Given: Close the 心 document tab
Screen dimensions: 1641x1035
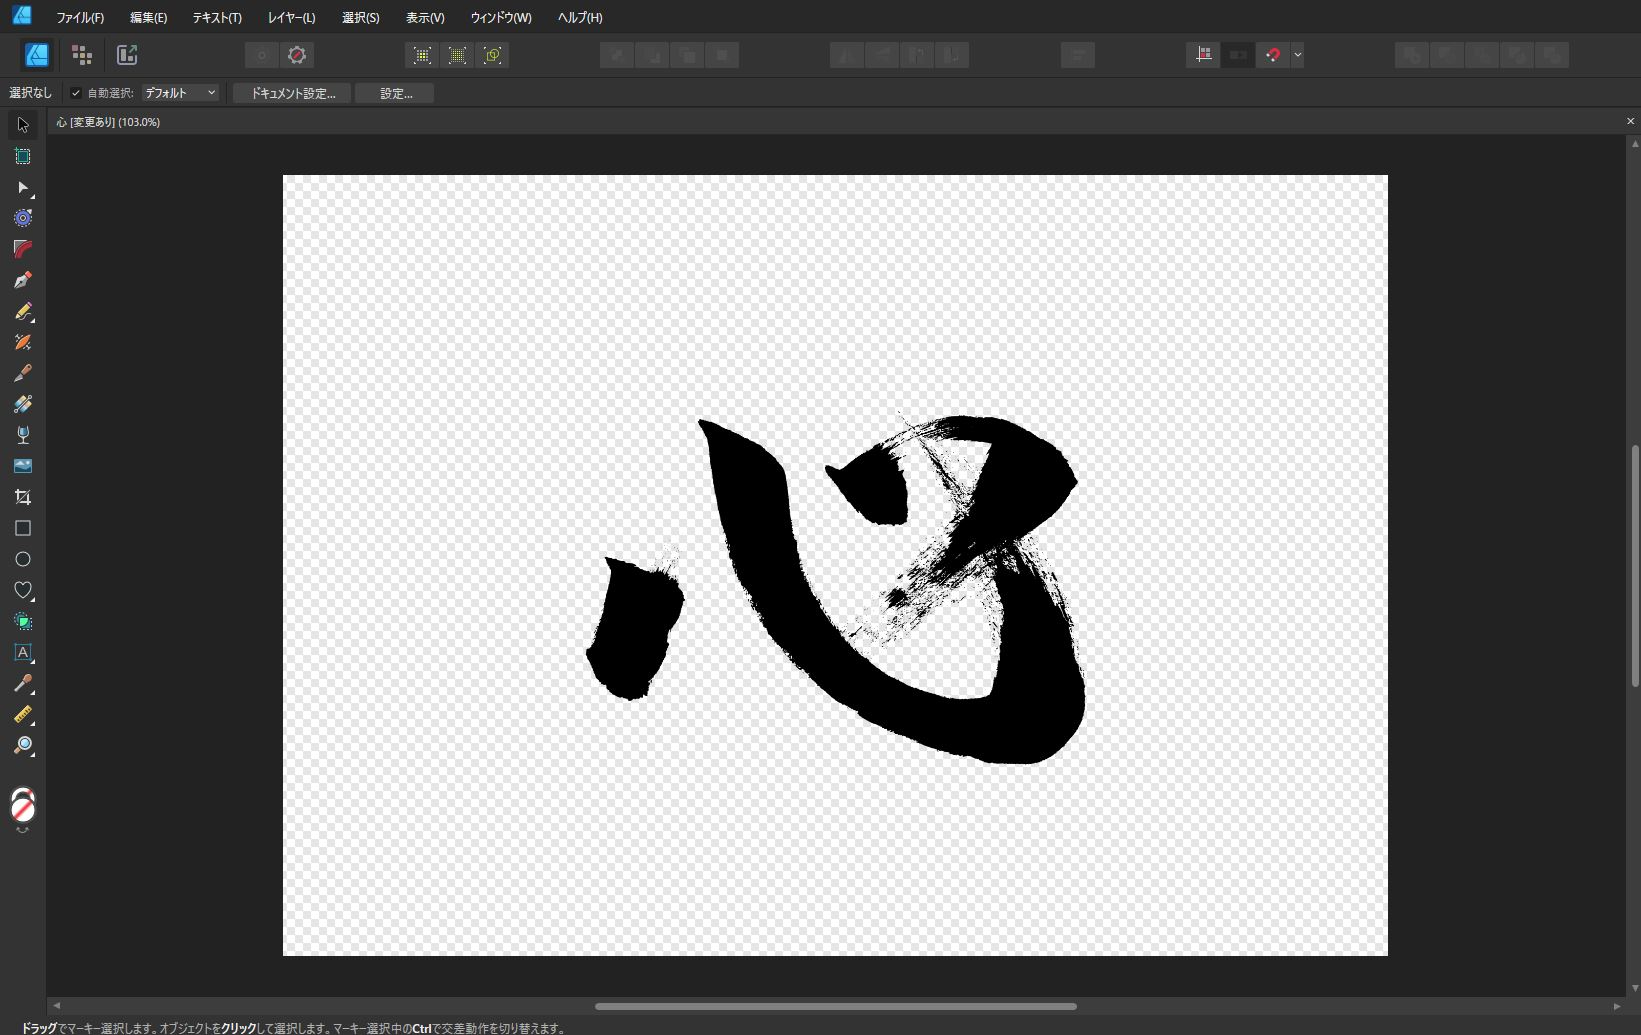Looking at the screenshot, I should (1630, 121).
